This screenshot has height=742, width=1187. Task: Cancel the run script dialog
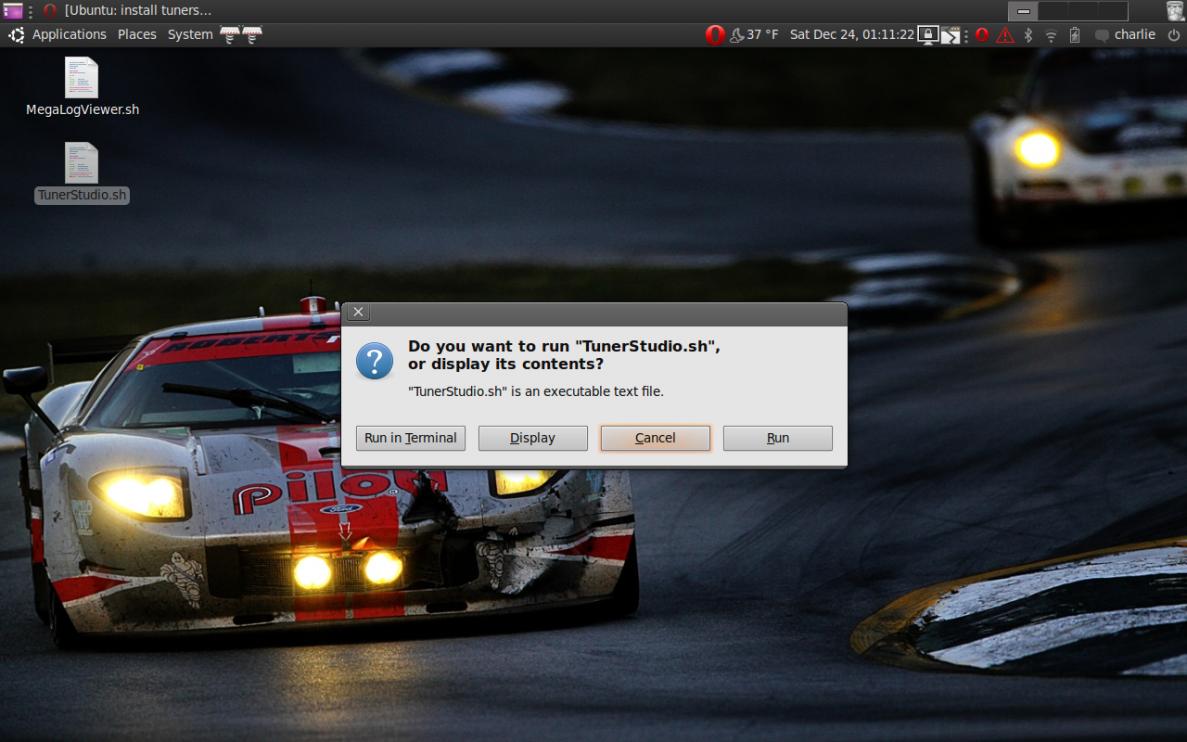click(655, 438)
